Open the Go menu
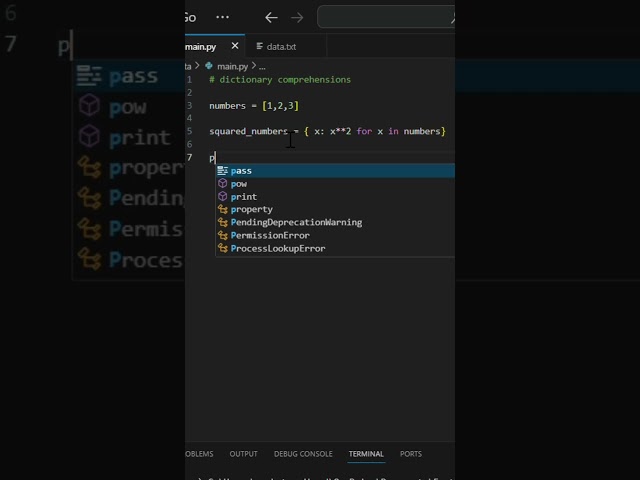Image resolution: width=640 pixels, height=480 pixels. pyautogui.click(x=191, y=18)
